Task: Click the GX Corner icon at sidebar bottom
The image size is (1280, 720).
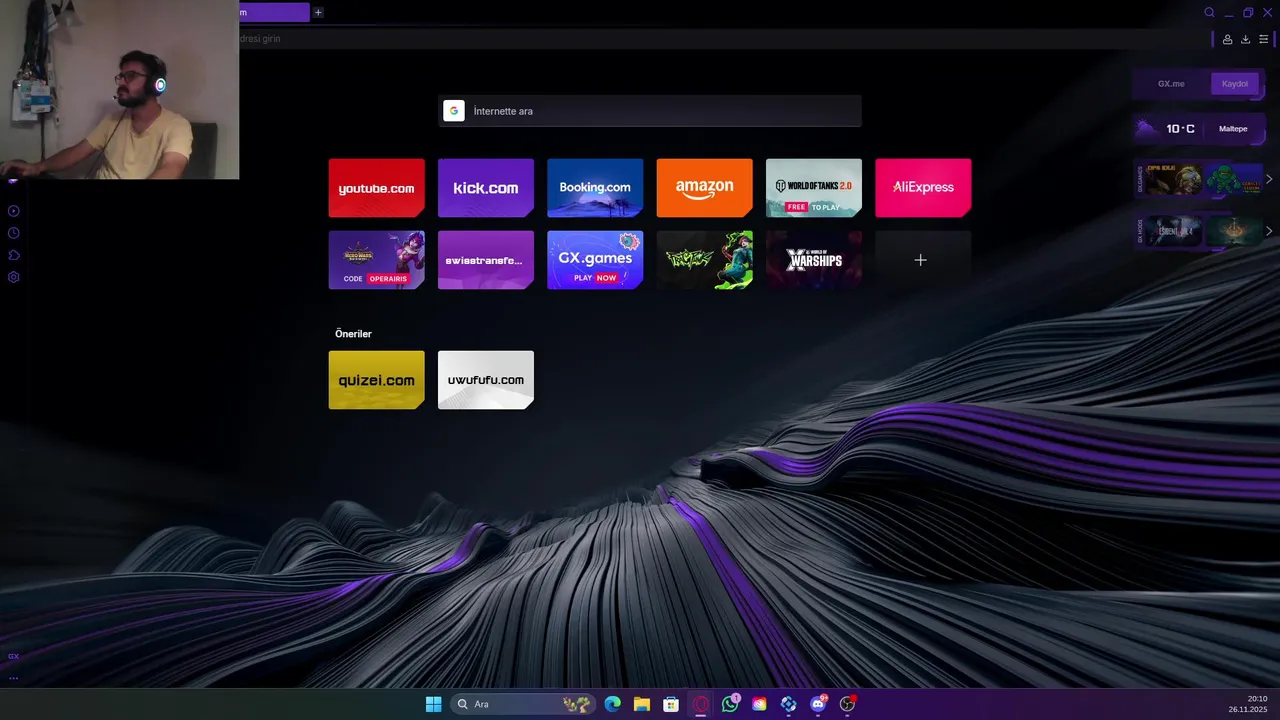Action: coord(13,656)
